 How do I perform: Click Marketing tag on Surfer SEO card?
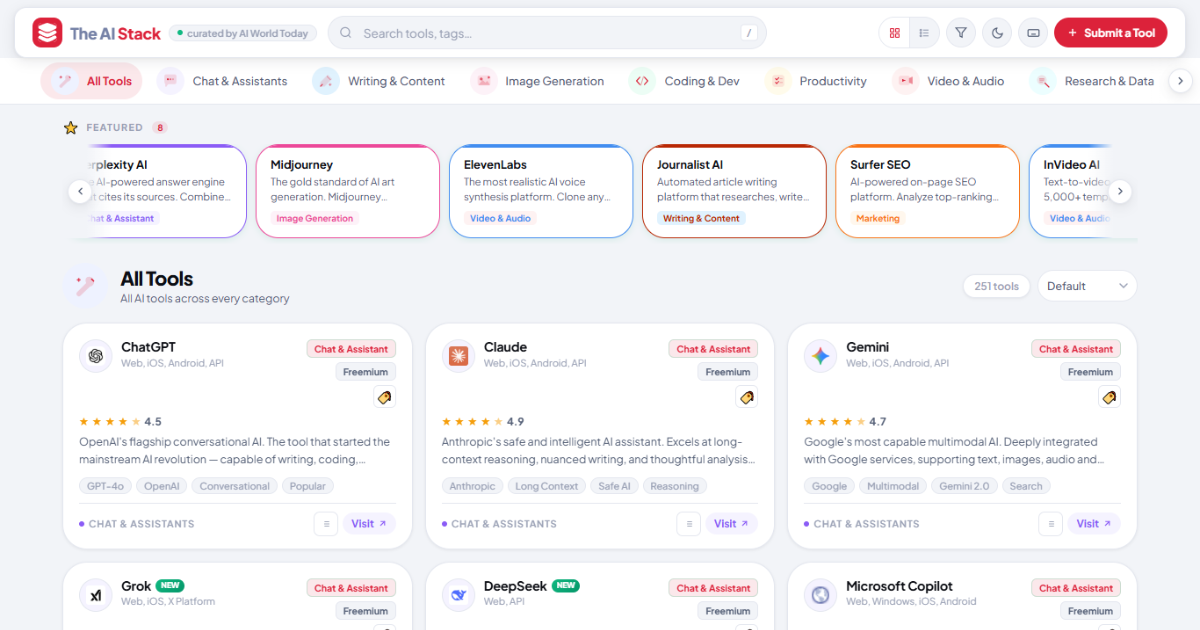click(878, 218)
